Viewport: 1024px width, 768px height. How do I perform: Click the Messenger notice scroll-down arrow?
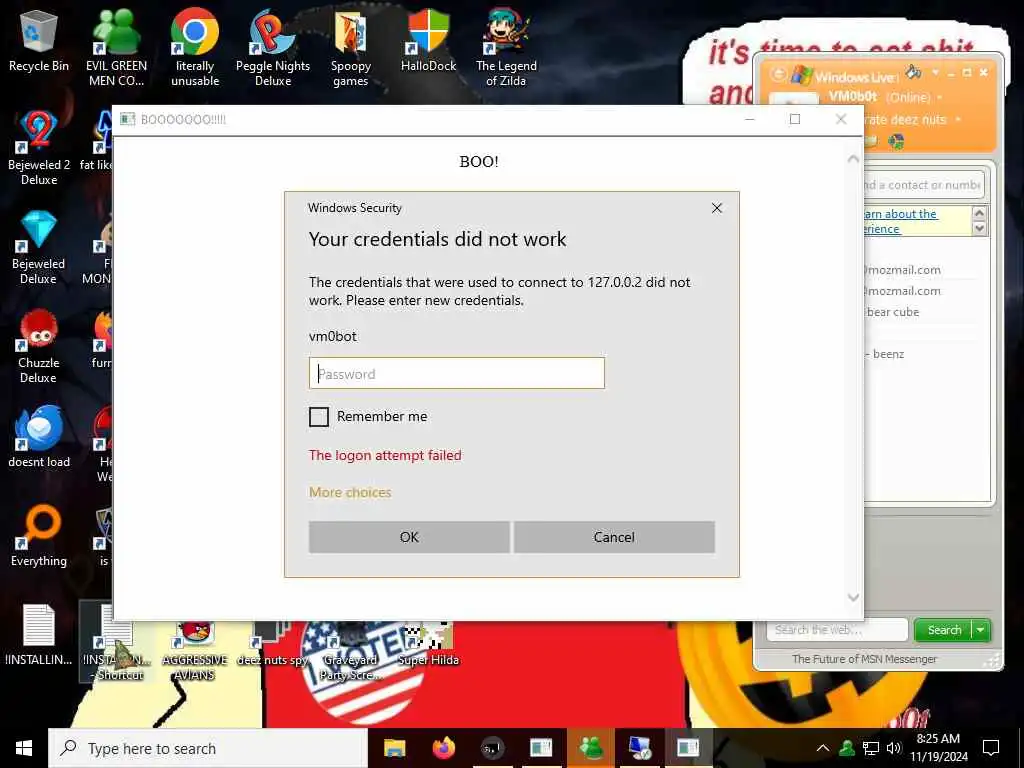point(979,229)
